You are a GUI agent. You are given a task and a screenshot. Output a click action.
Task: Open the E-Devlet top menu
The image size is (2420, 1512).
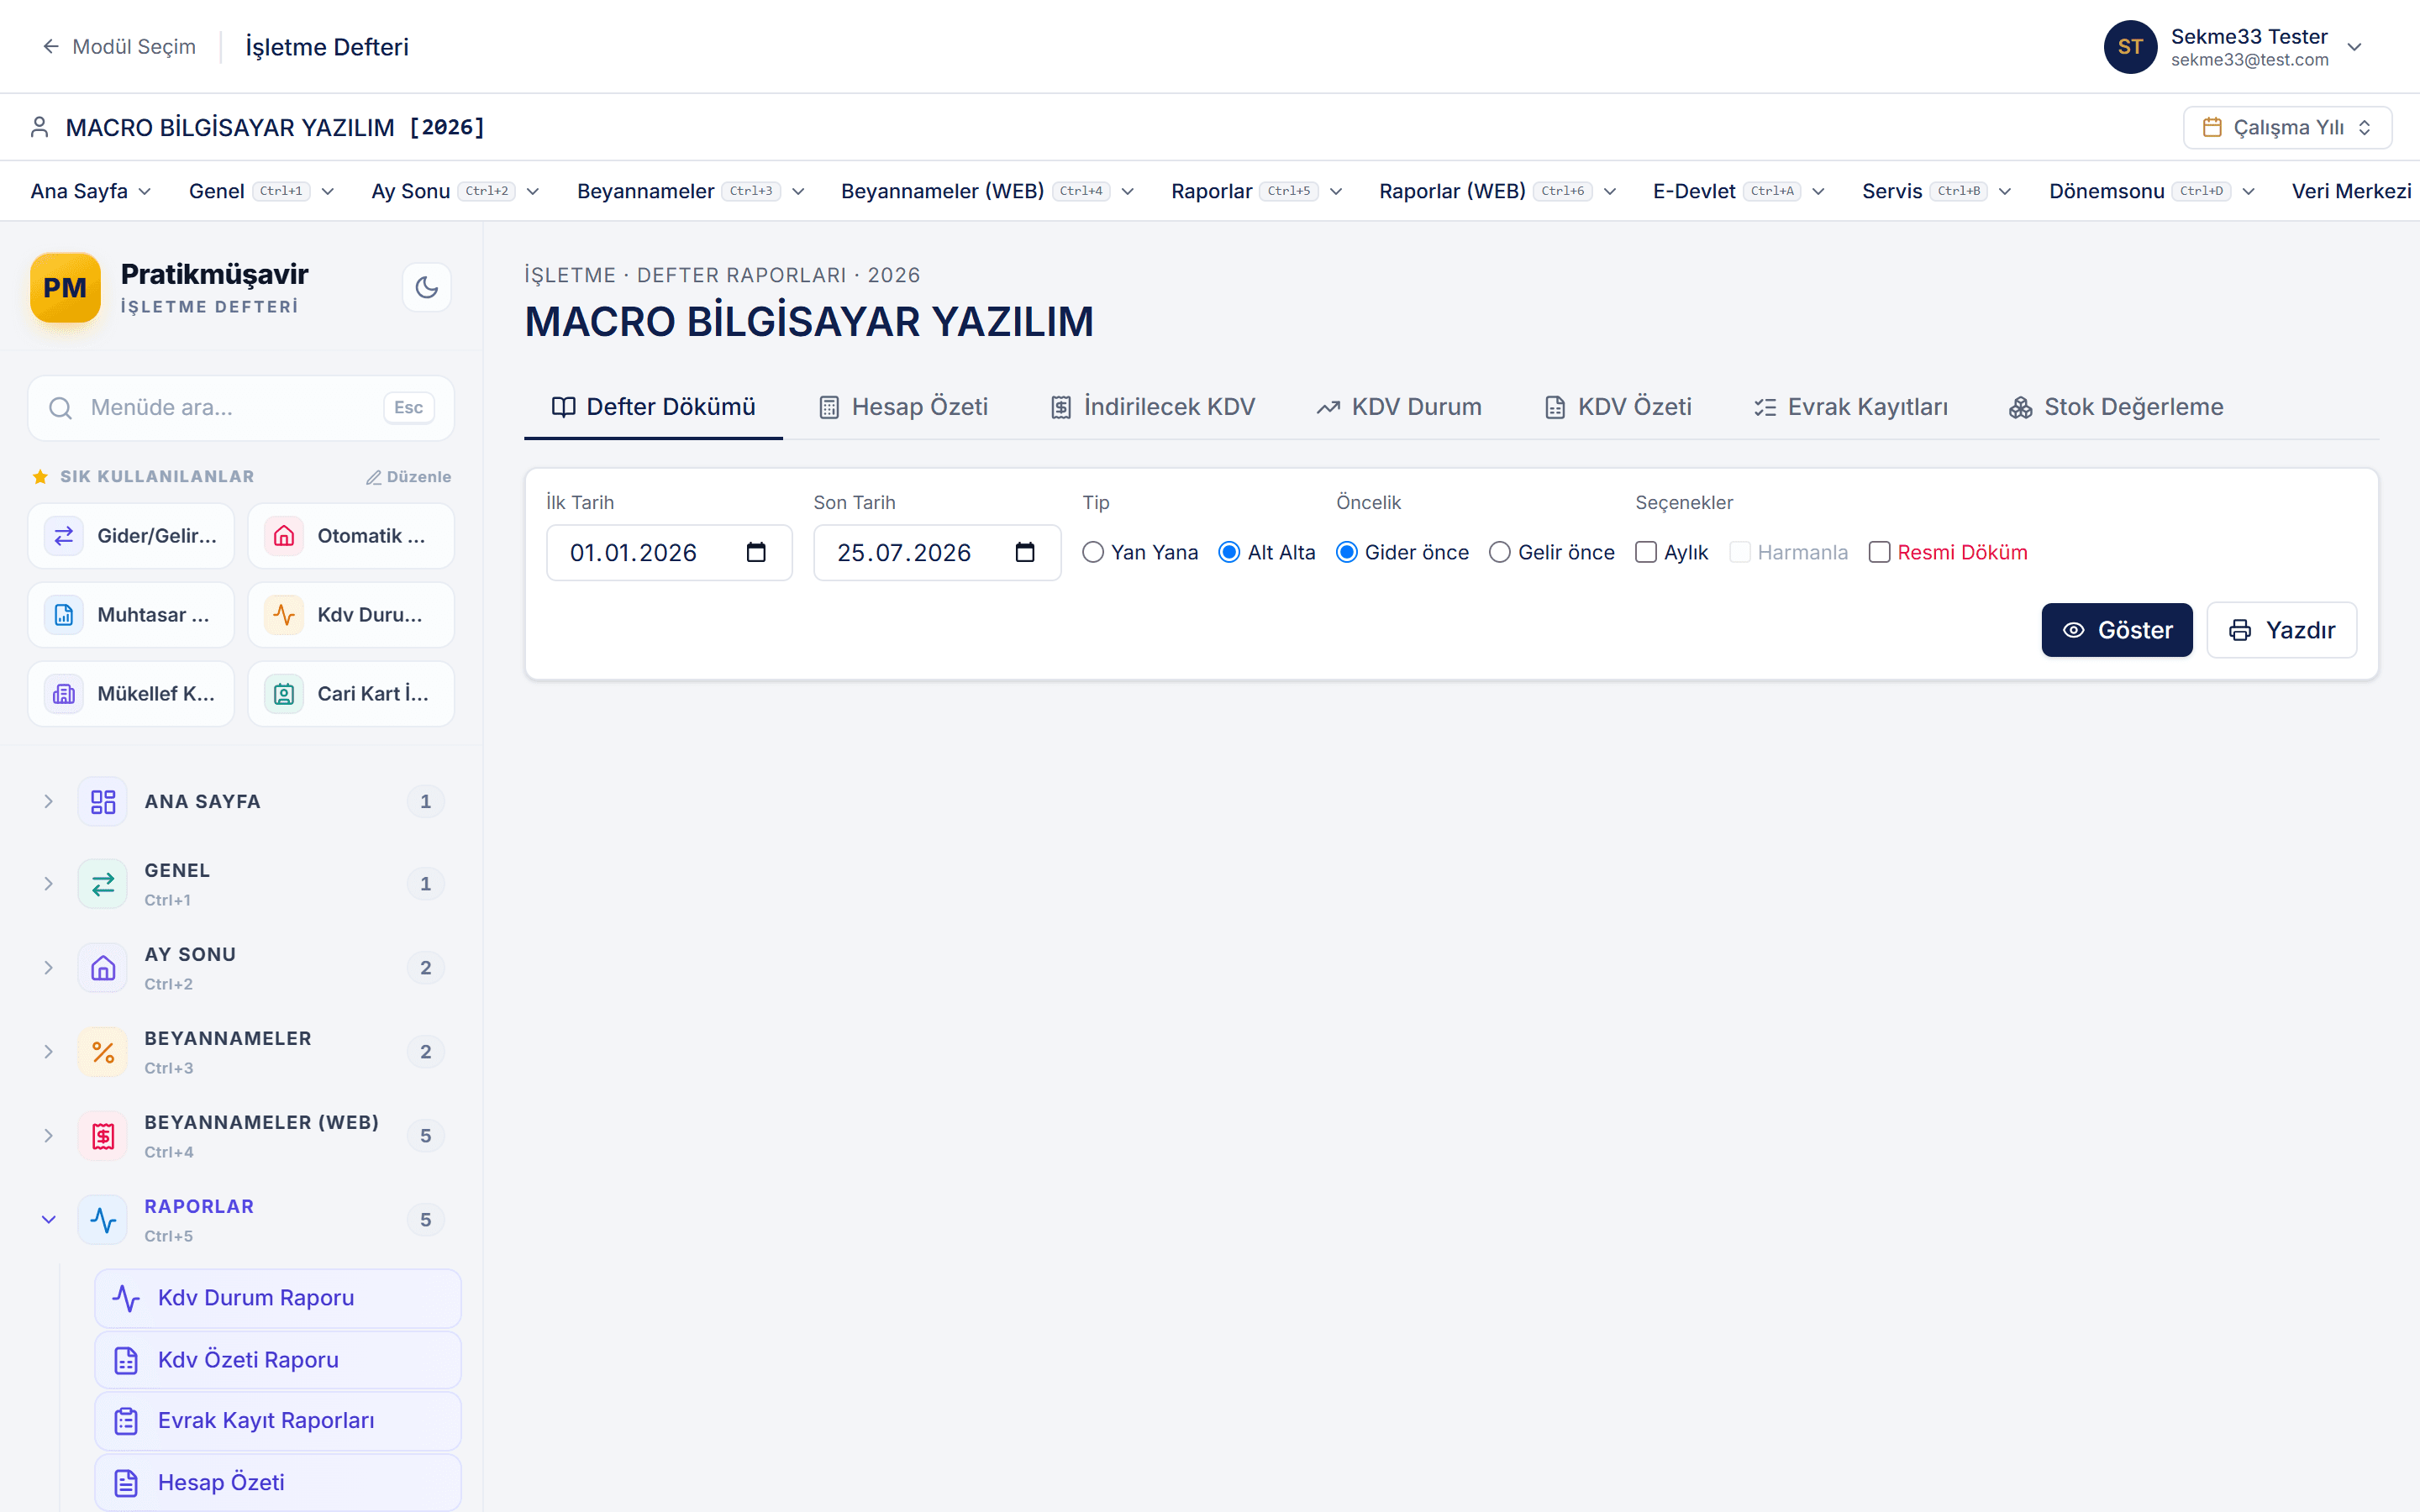[1738, 191]
